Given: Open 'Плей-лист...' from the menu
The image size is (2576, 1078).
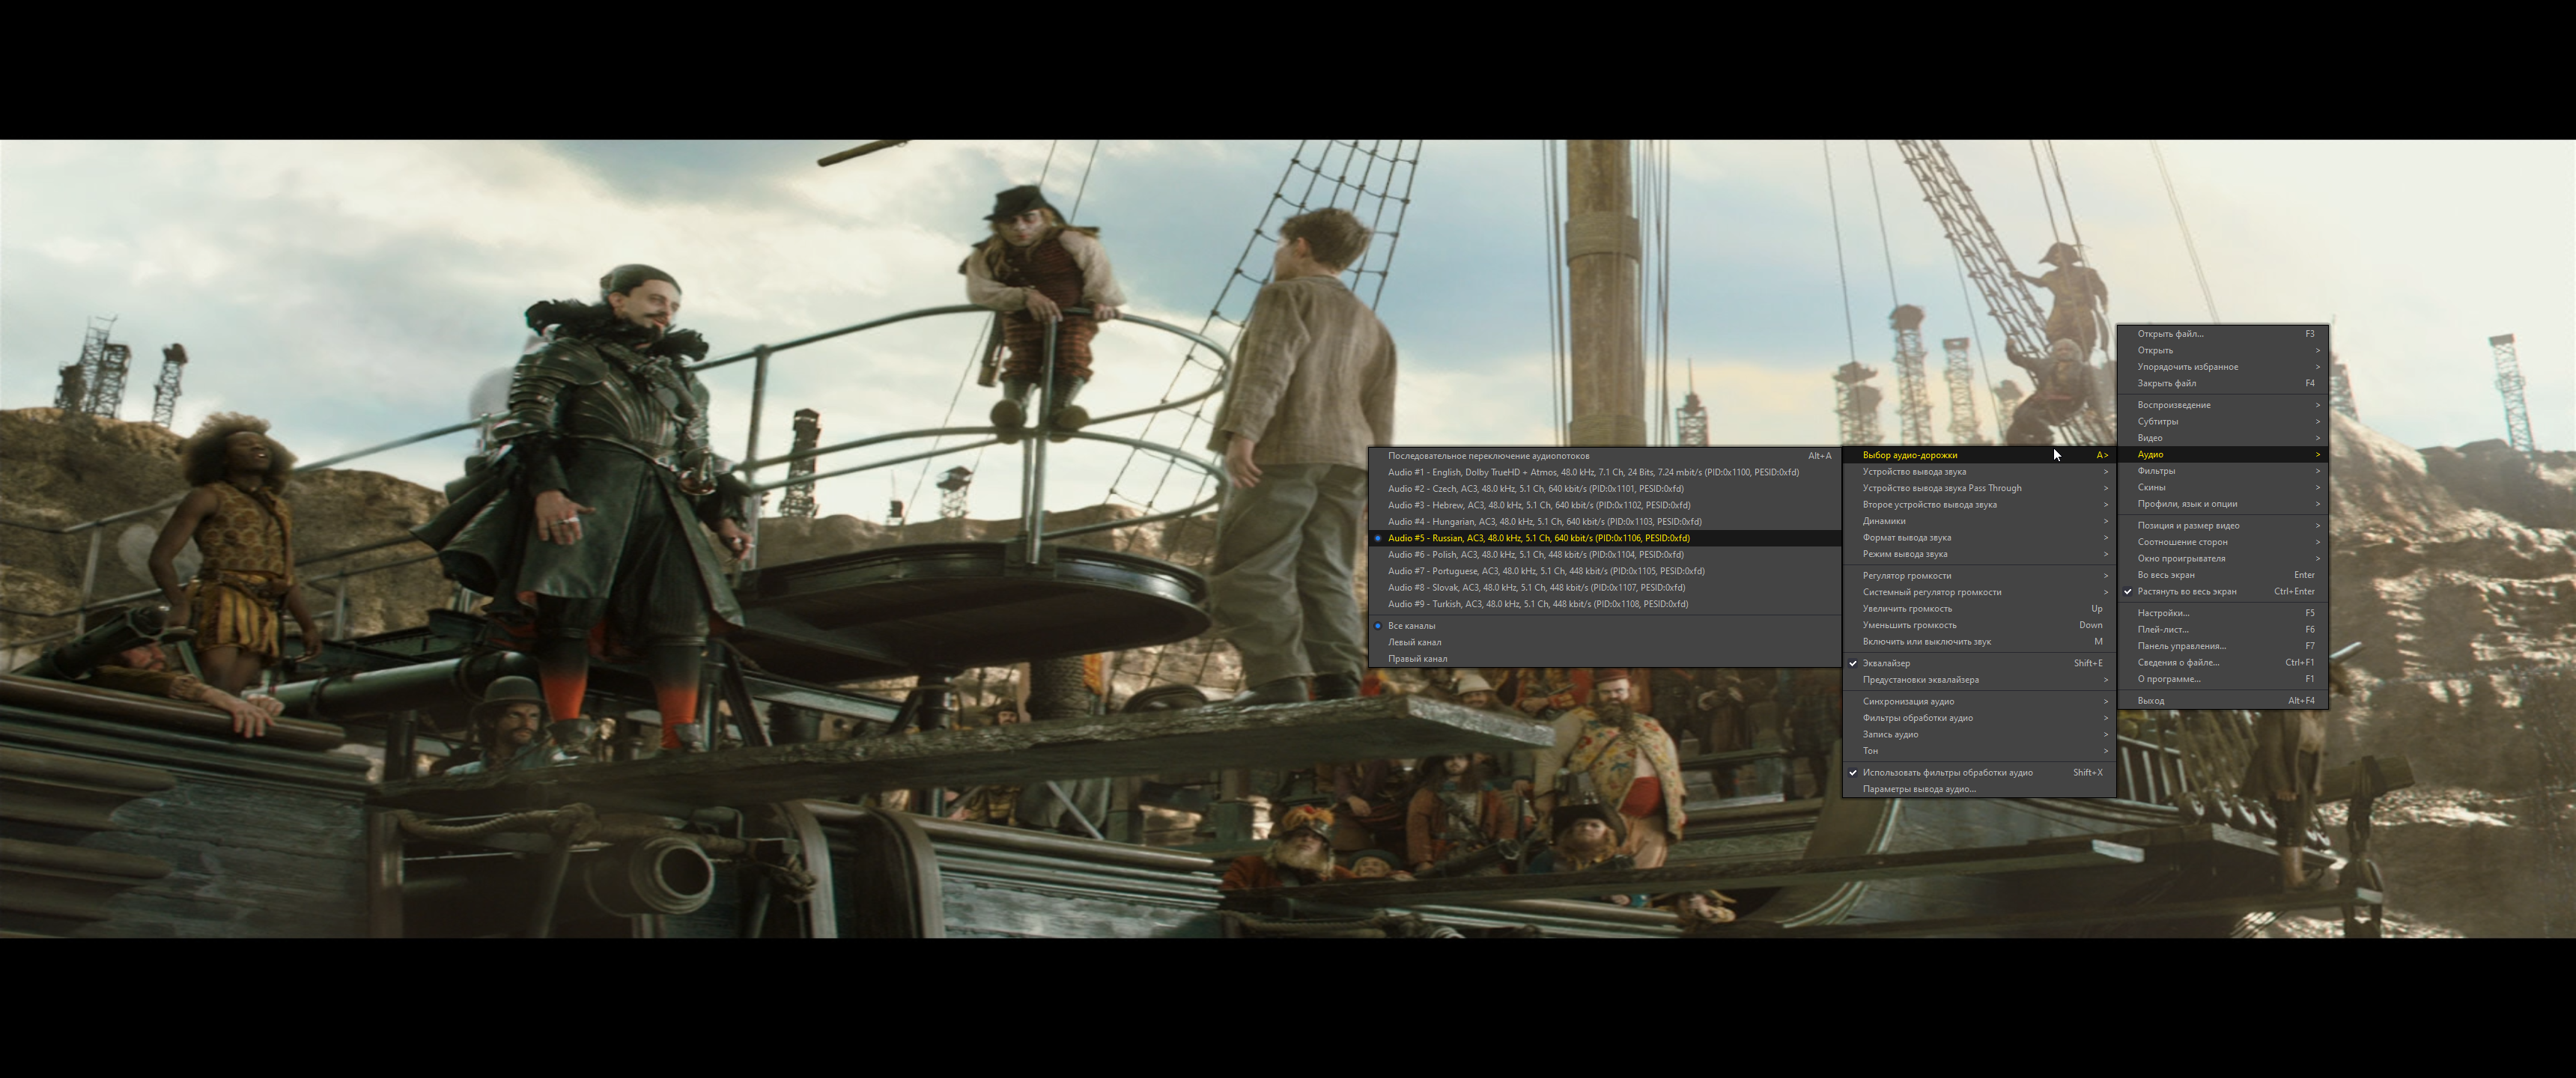Looking at the screenshot, I should 2222,630.
